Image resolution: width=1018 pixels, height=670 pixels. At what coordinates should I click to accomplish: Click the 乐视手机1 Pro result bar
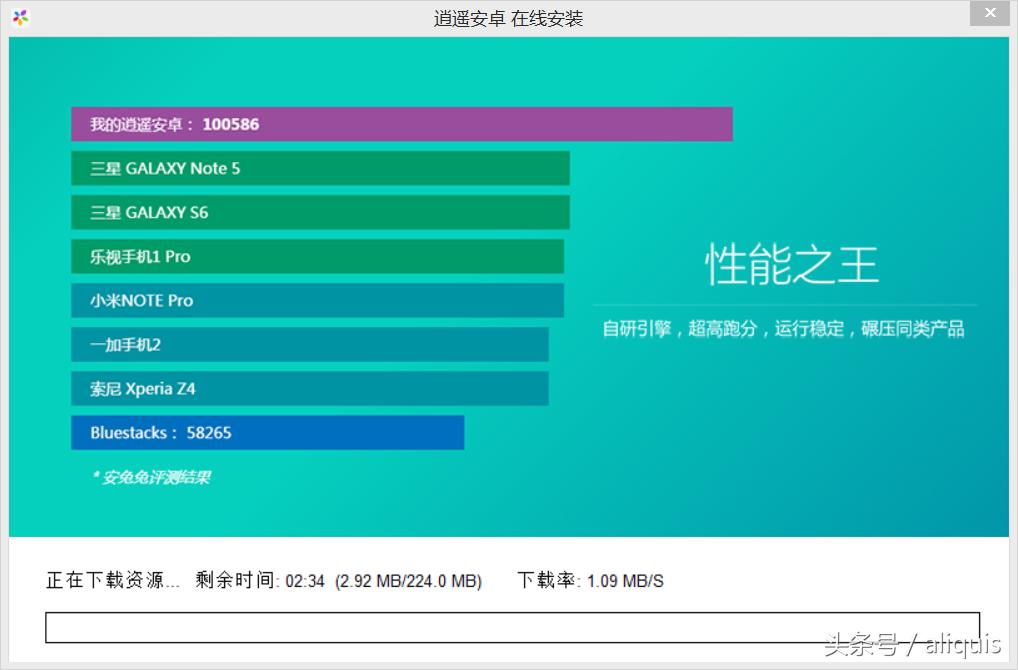(315, 257)
